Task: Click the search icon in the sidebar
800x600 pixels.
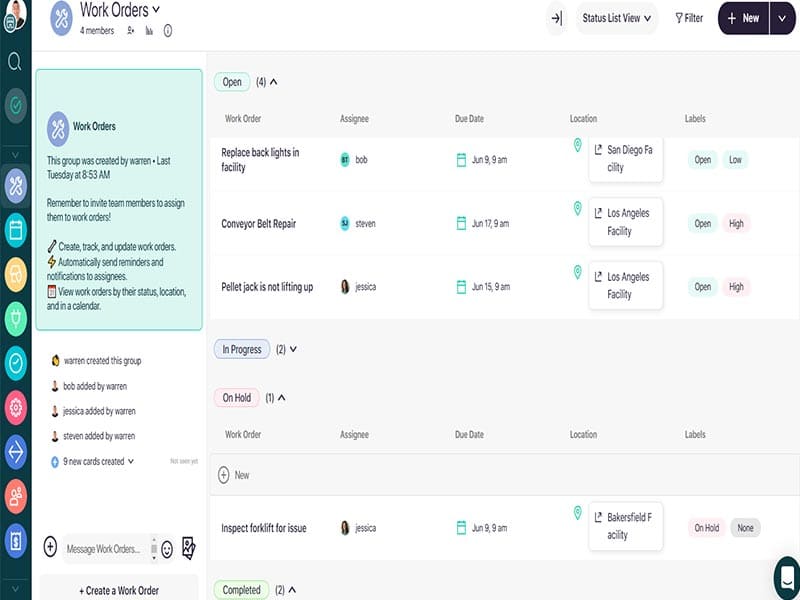Action: pyautogui.click(x=15, y=62)
